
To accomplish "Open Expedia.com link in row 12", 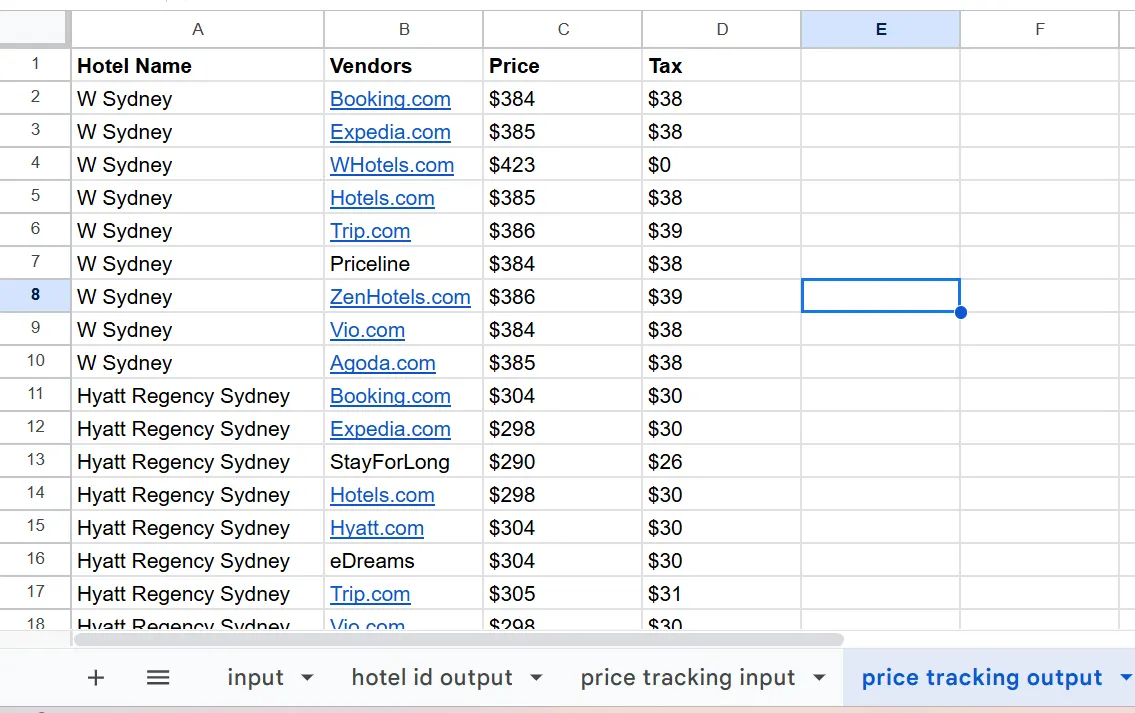I will coord(390,429).
